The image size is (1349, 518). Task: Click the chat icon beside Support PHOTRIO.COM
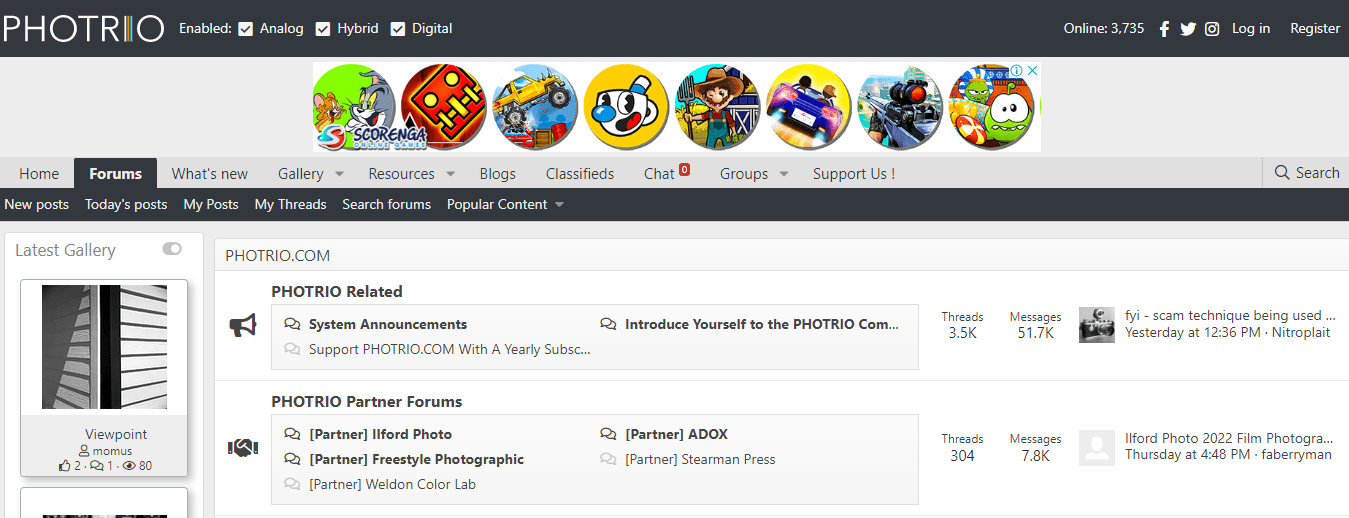(x=292, y=349)
